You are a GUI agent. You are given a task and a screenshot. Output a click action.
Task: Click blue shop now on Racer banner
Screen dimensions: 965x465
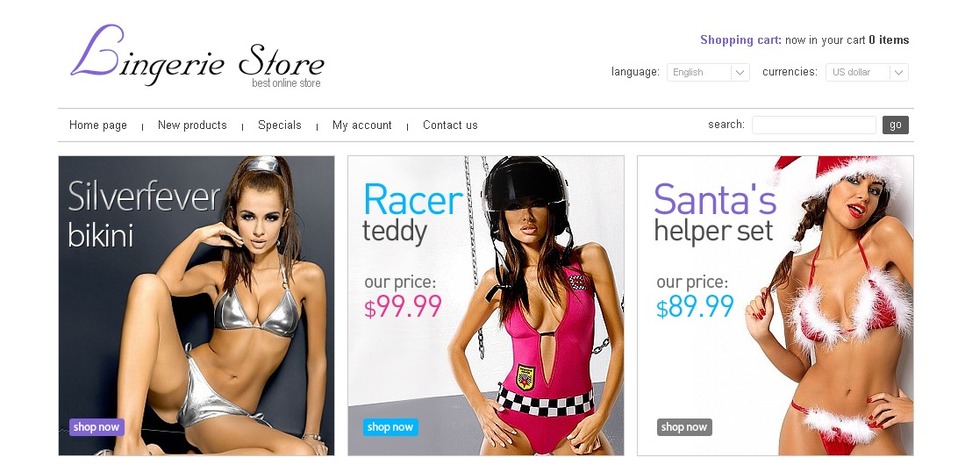point(390,427)
